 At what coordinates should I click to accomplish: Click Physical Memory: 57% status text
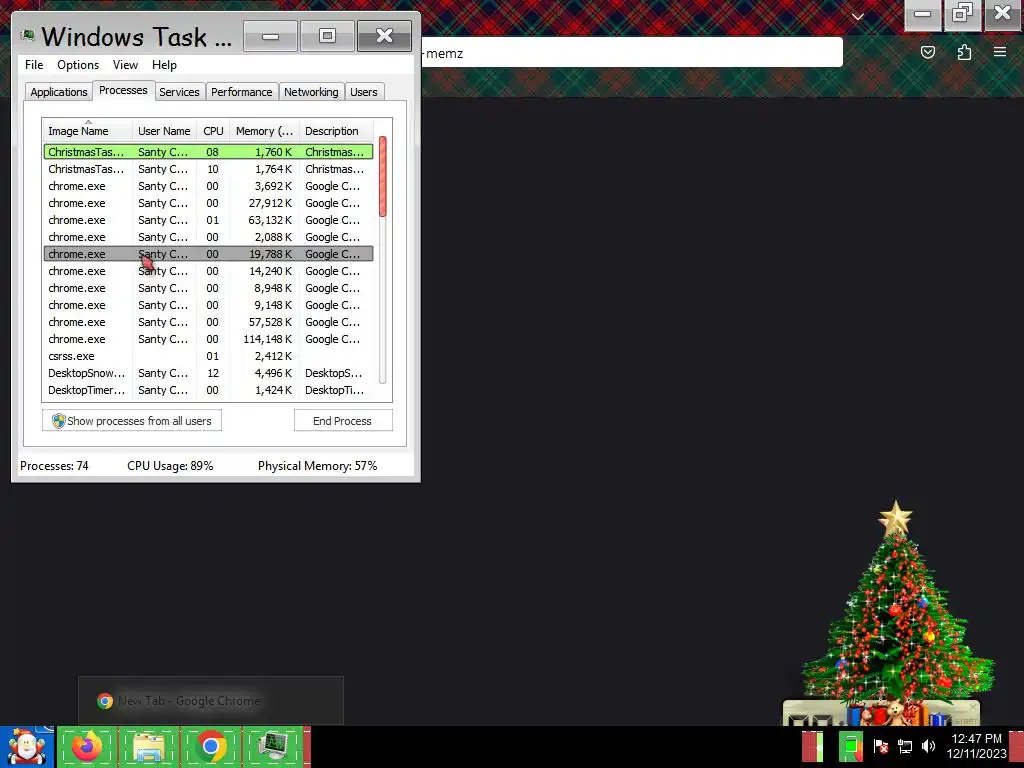(317, 466)
